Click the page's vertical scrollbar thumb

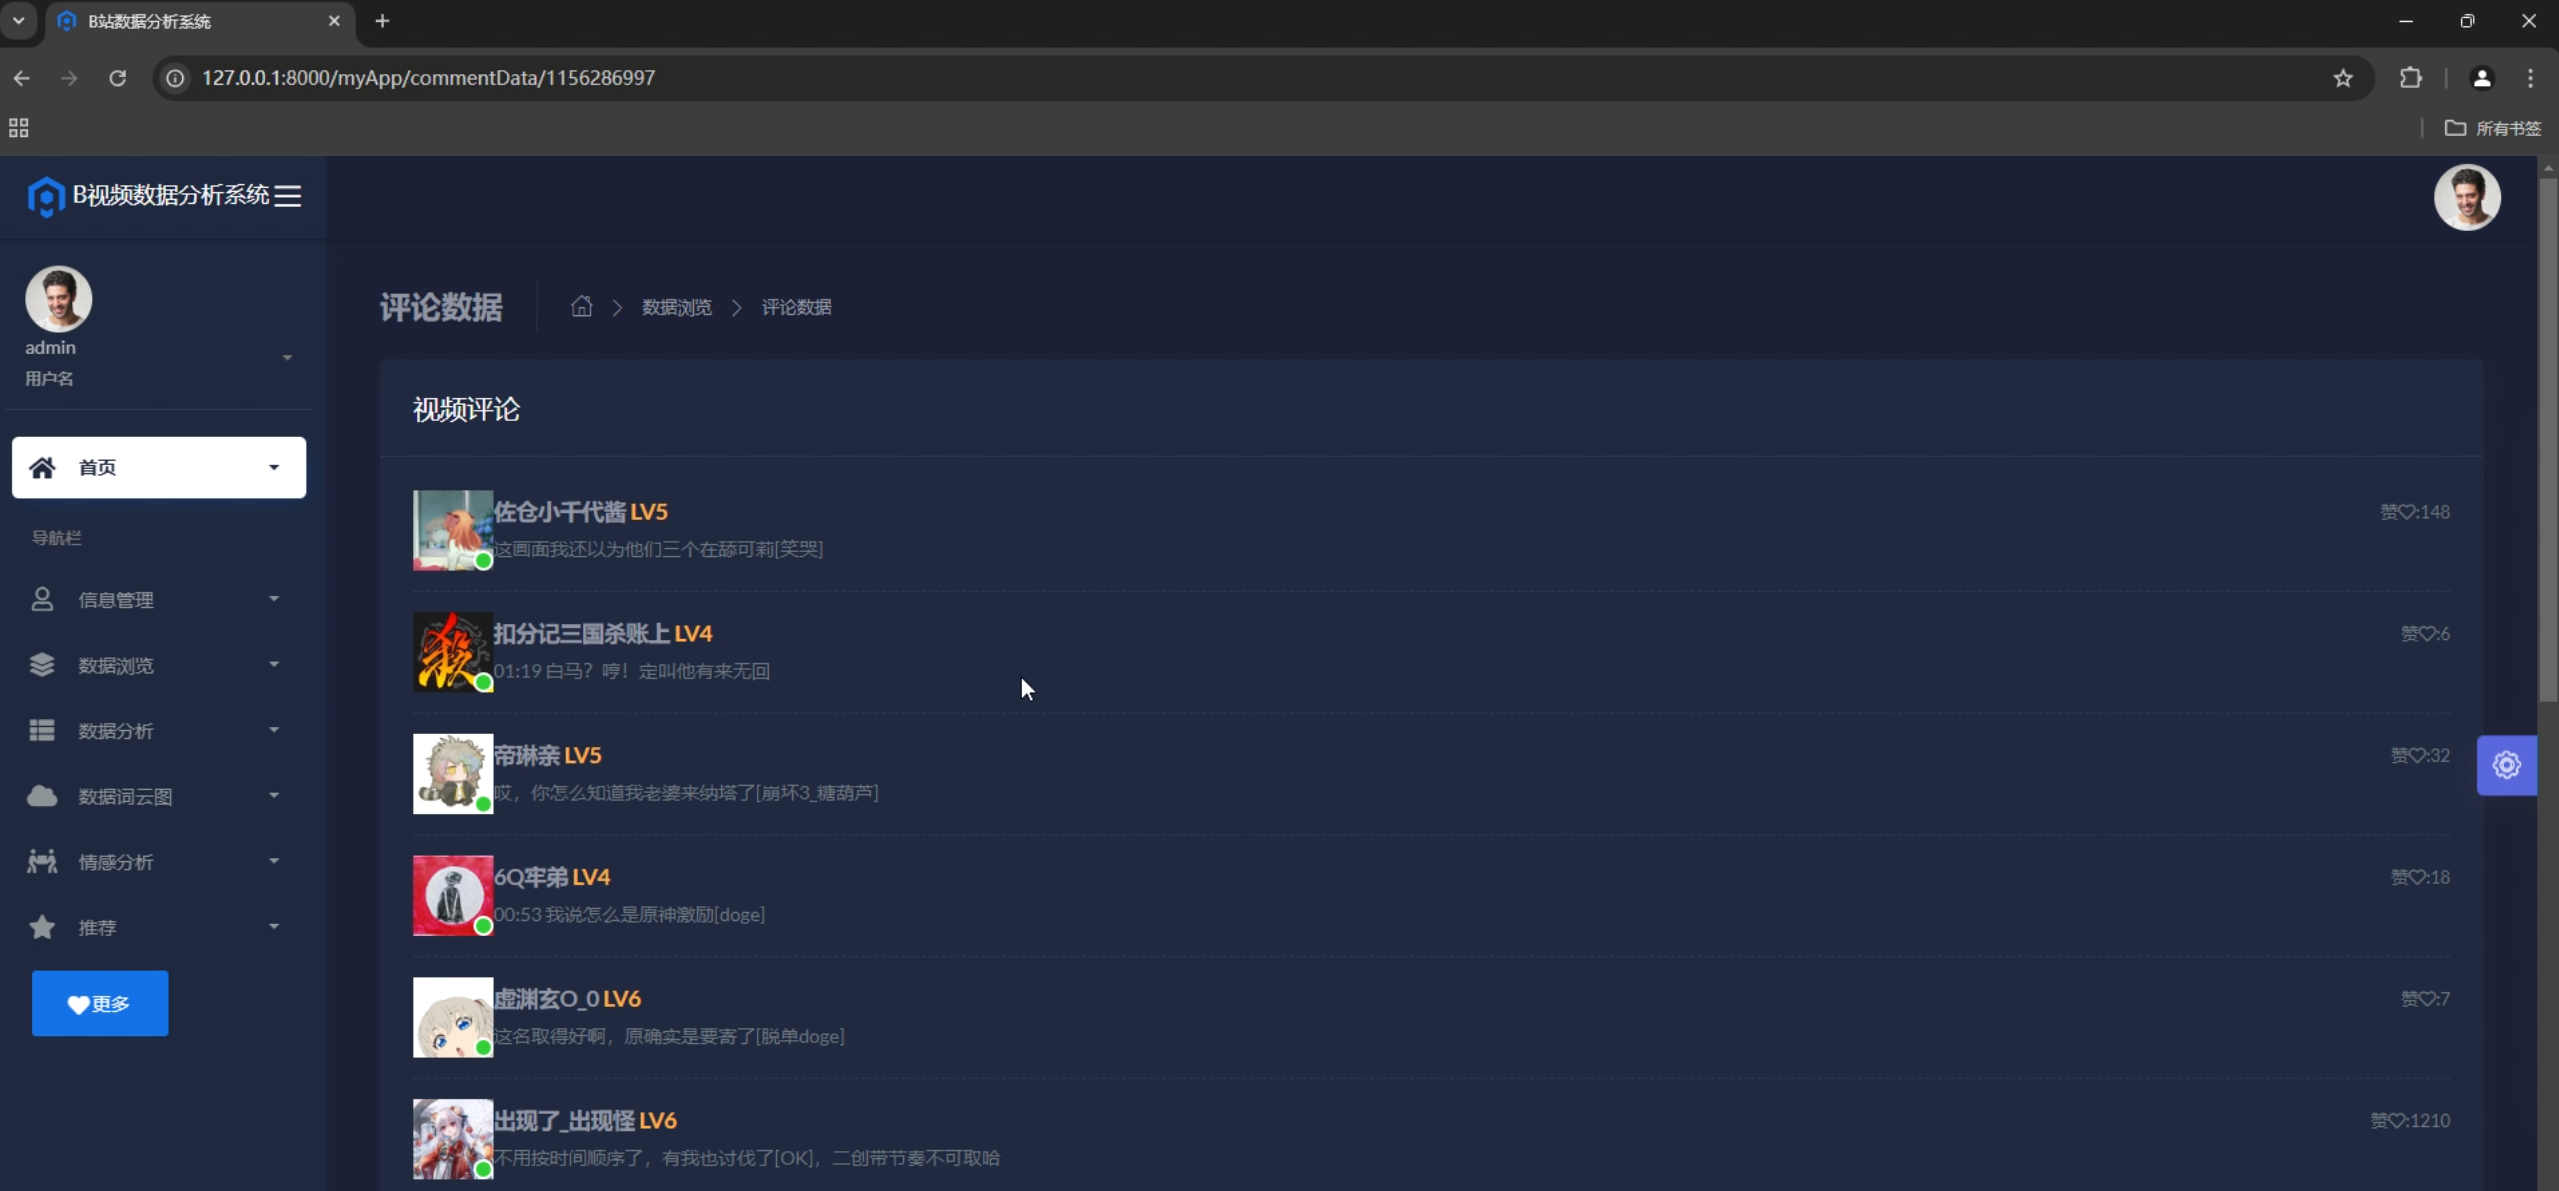2547,440
